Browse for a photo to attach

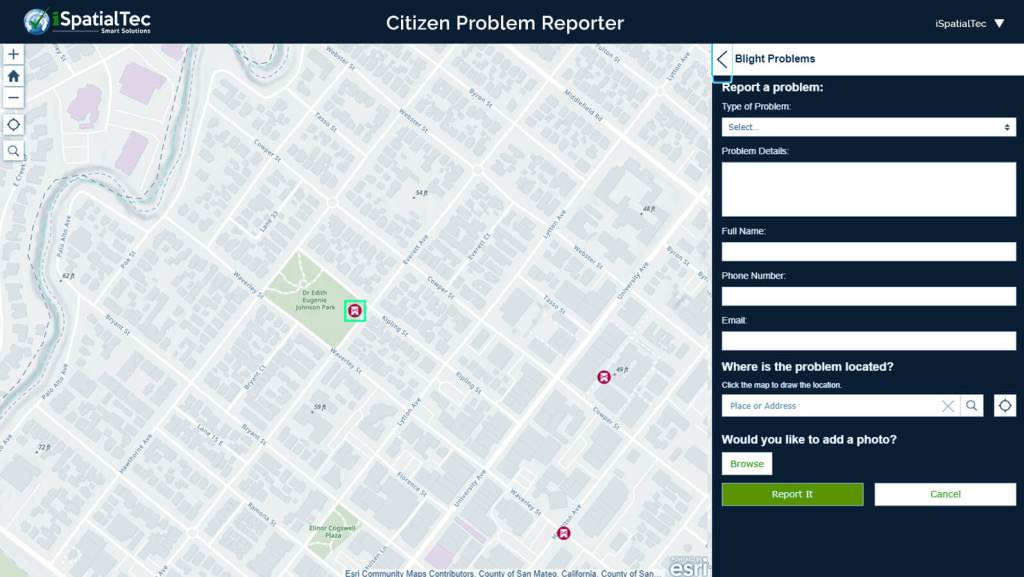pyautogui.click(x=746, y=464)
